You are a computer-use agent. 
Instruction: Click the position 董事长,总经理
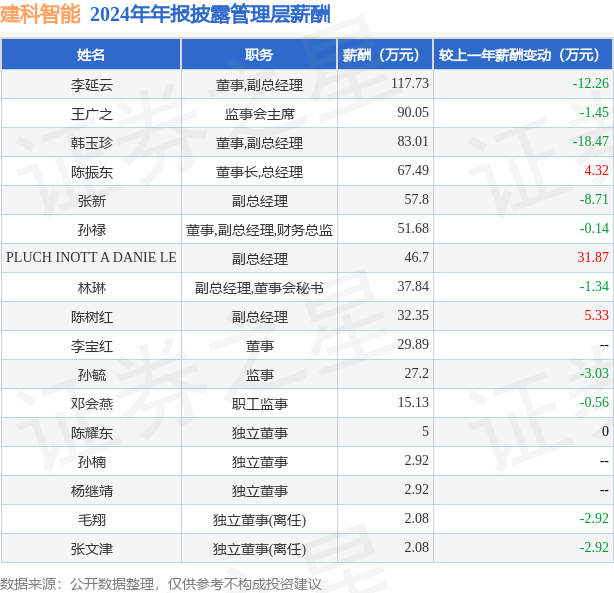point(259,172)
